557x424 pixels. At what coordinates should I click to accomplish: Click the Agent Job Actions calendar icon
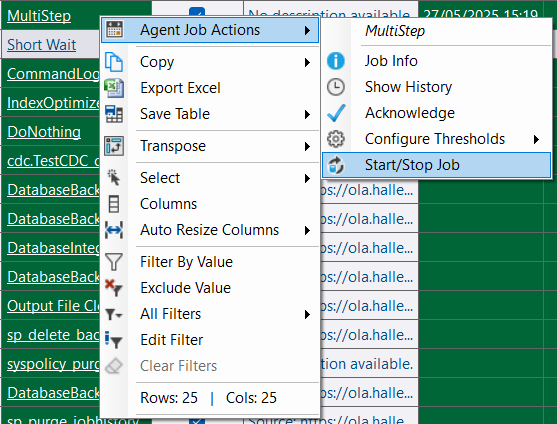114,30
